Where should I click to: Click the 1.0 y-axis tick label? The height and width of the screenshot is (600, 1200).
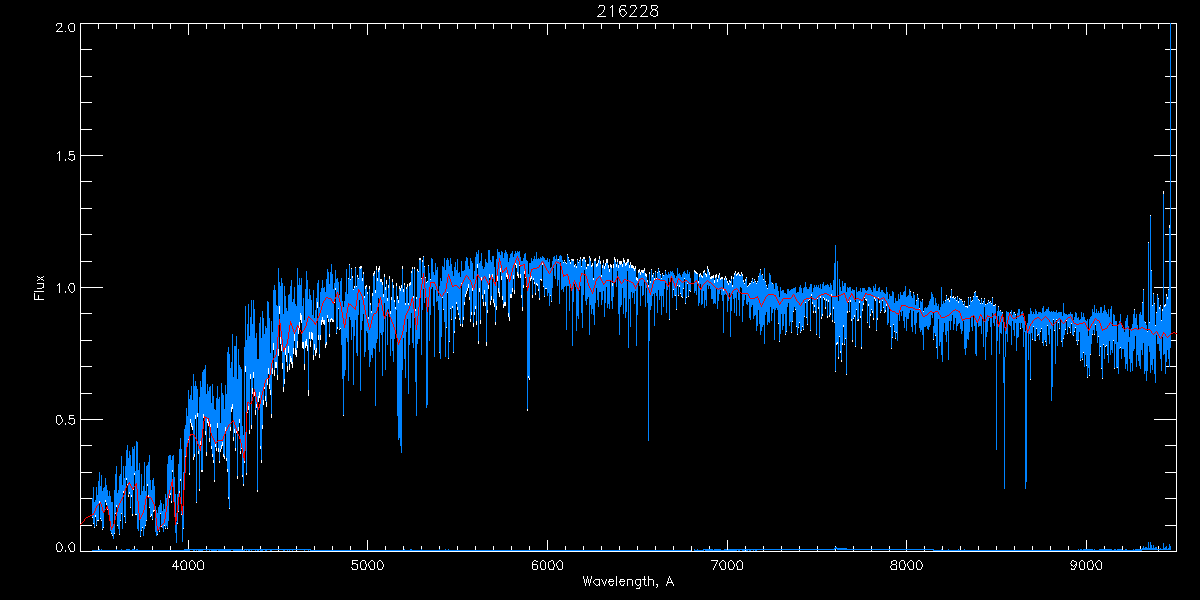(66, 288)
